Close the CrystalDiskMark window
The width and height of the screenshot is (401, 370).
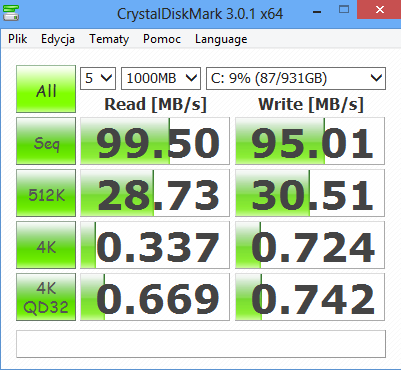(379, 10)
